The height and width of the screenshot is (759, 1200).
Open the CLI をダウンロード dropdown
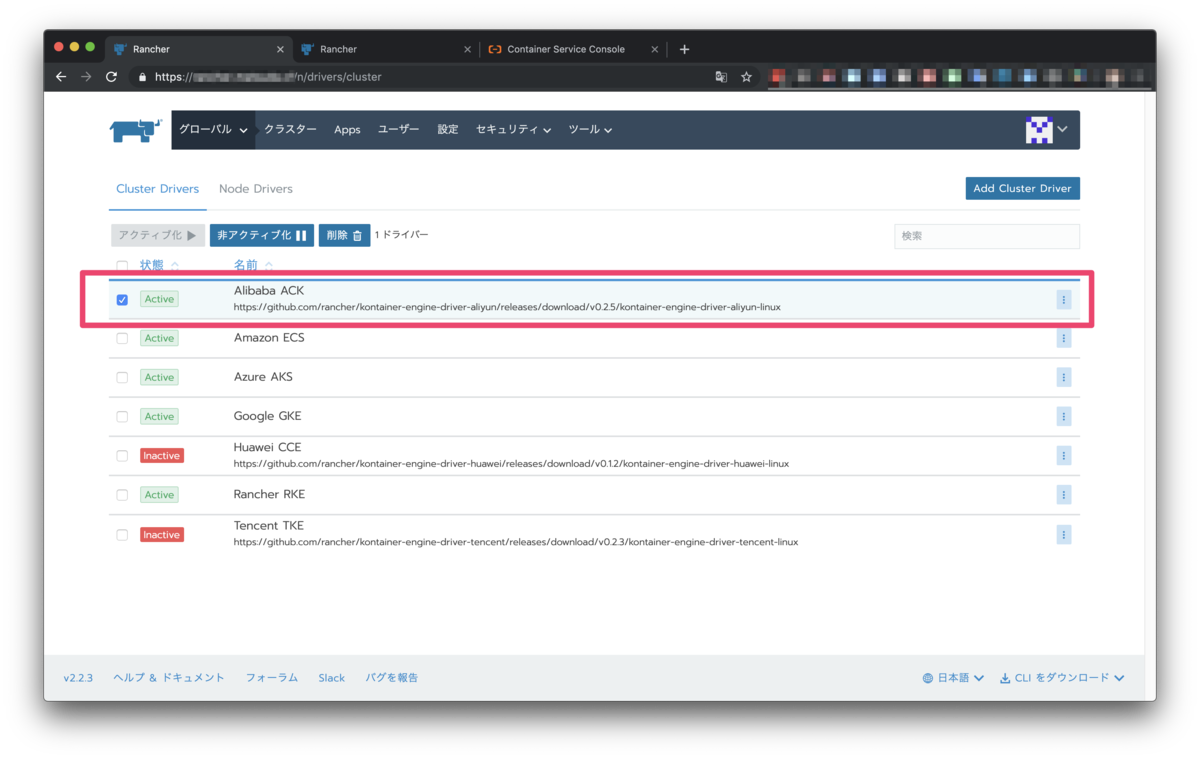(x=1062, y=678)
